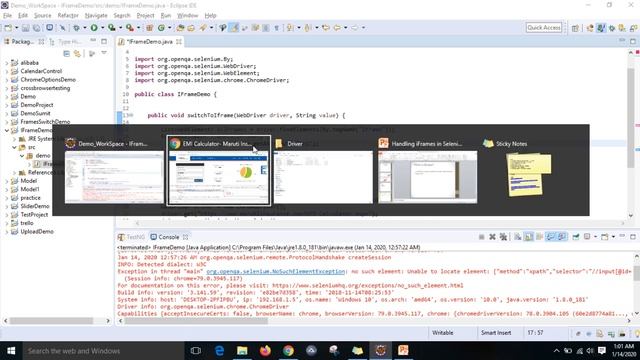640x360 pixels.
Task: Open the Refactor menu
Action: pos(68,16)
